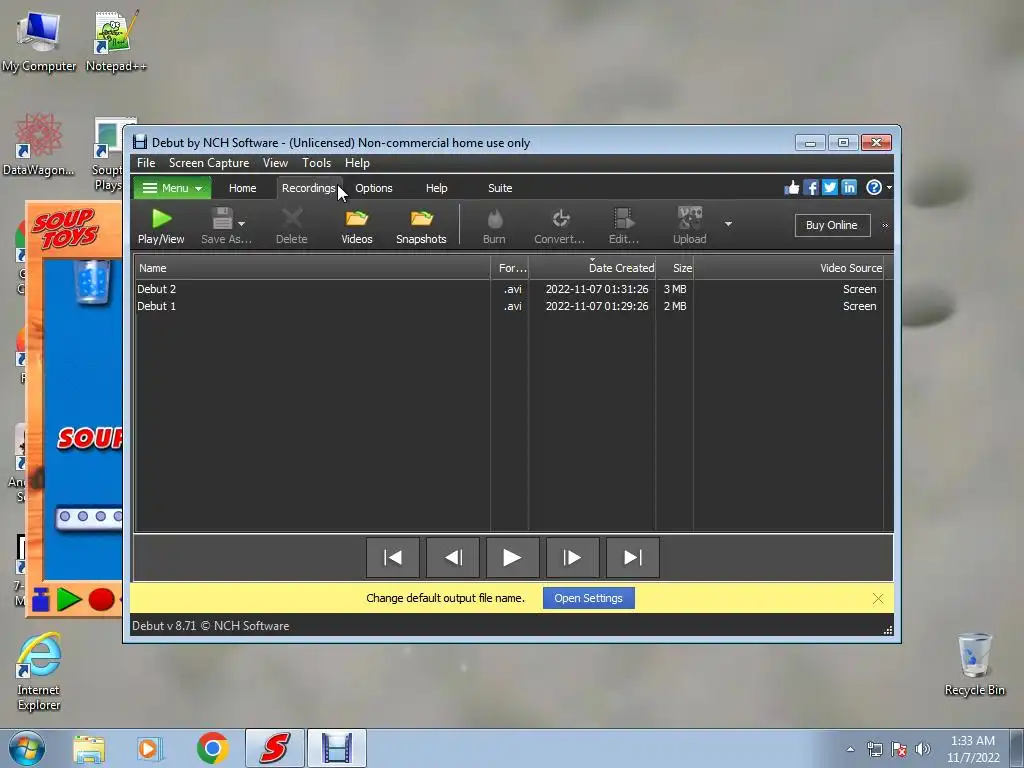Click the LinkedIn share icon

[x=848, y=188]
